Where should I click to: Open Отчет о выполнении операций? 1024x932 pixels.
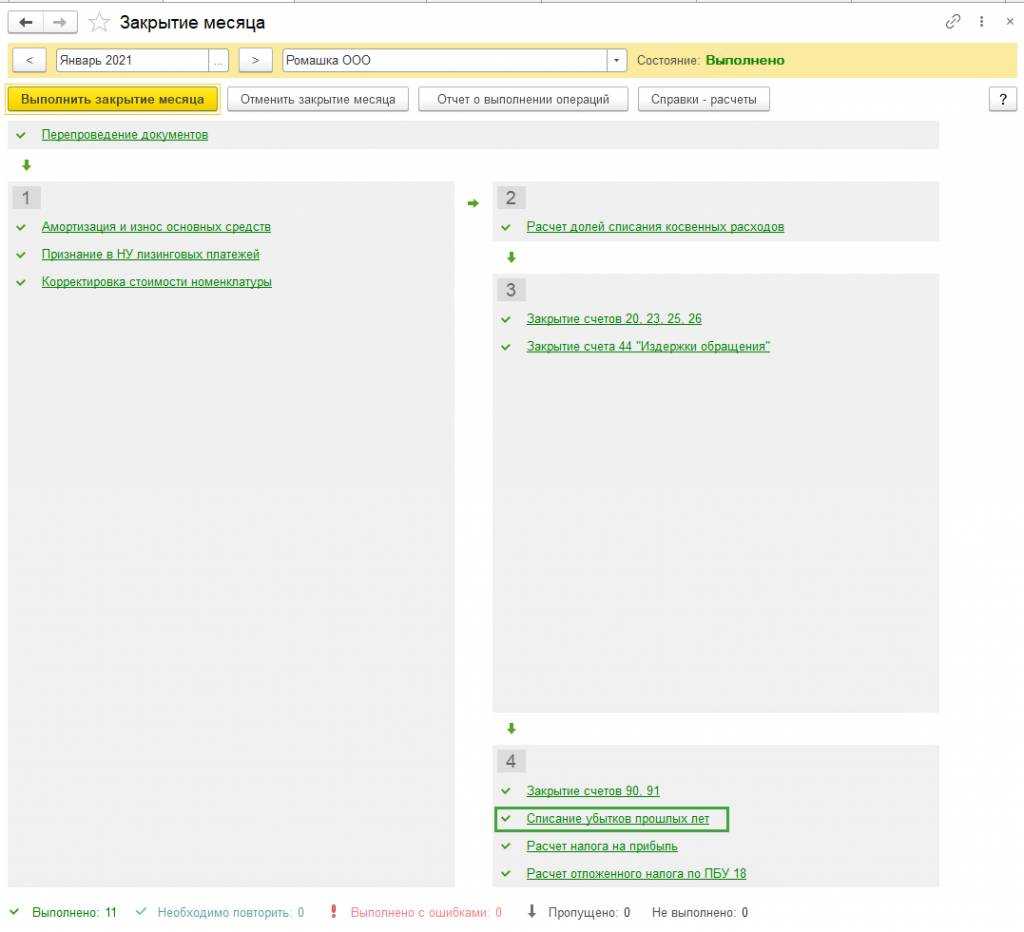tap(523, 99)
